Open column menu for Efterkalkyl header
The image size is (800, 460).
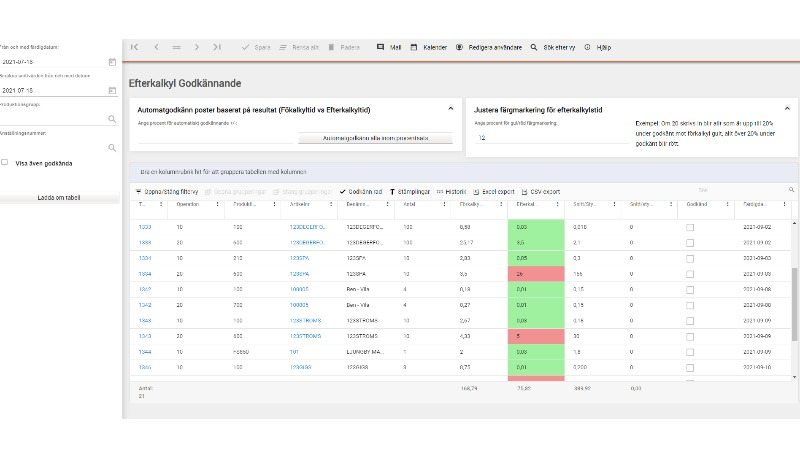[x=557, y=204]
